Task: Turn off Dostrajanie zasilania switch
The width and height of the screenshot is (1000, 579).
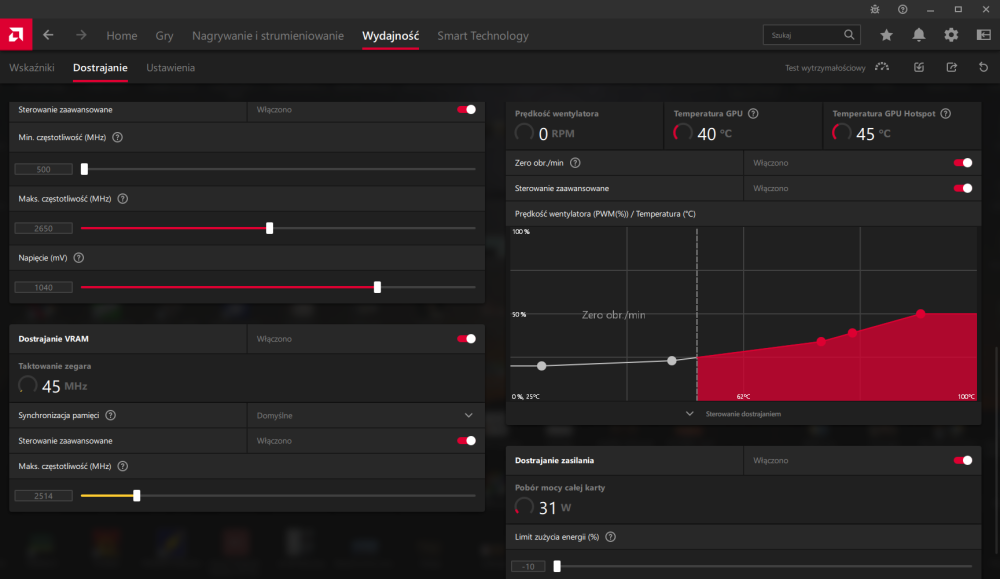Action: point(963,460)
